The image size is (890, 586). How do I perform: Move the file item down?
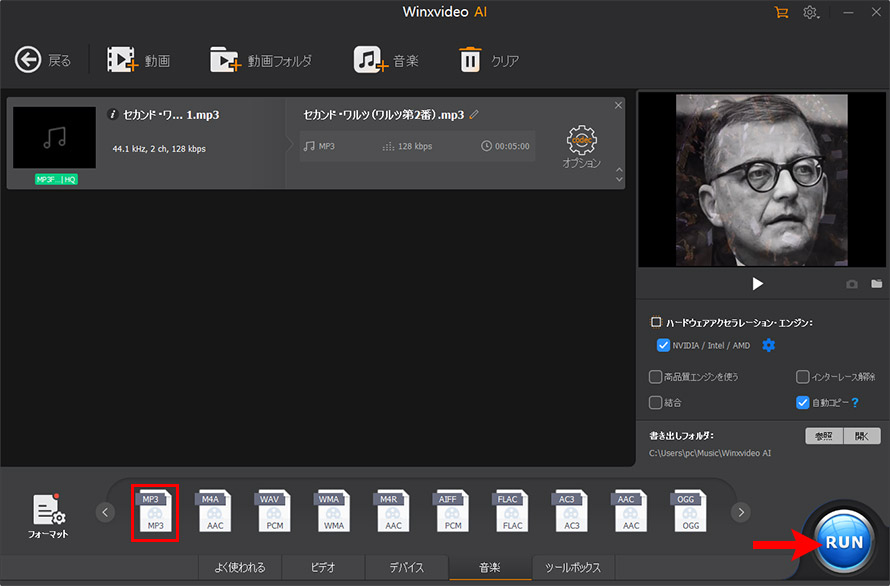click(619, 179)
